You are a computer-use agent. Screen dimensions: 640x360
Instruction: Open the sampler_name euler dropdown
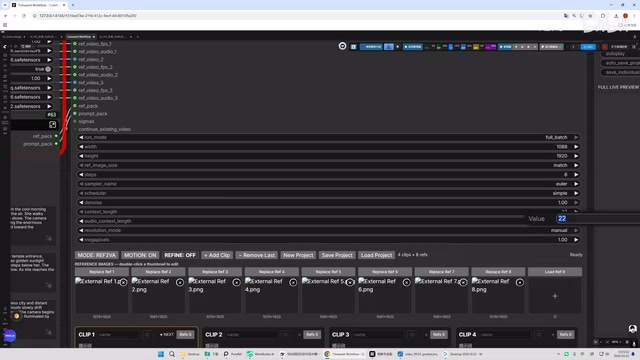pos(328,184)
